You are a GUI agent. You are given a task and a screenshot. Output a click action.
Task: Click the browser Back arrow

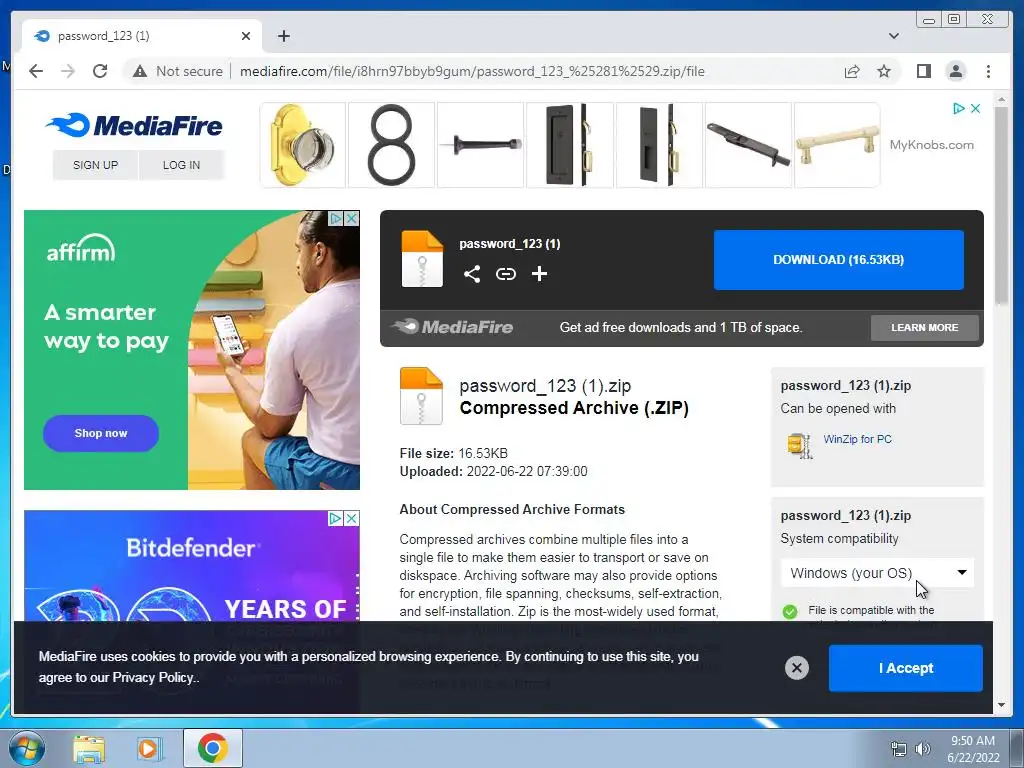pos(36,71)
